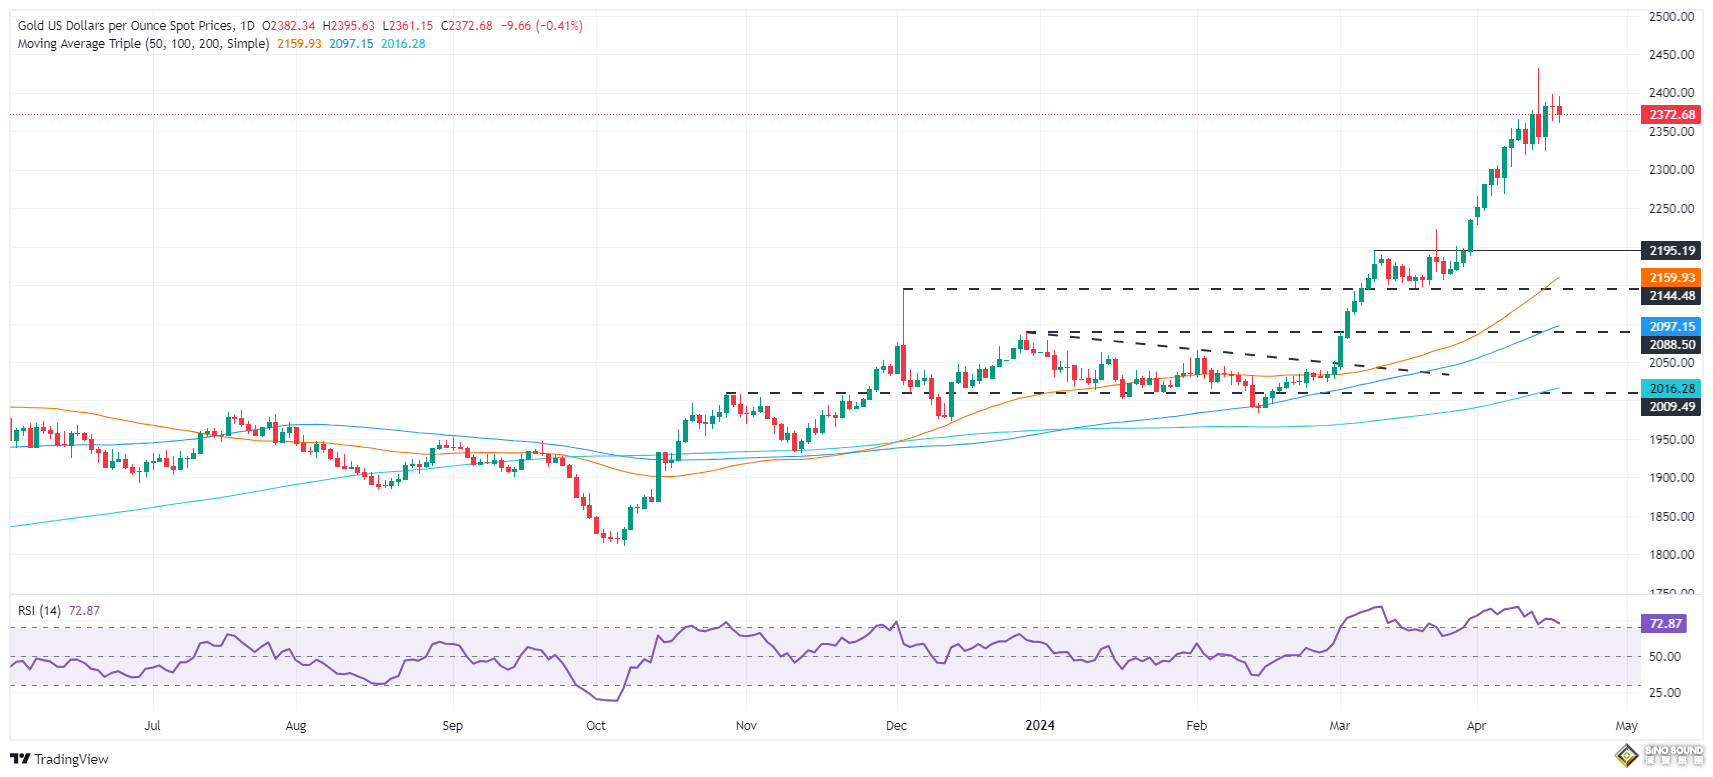The image size is (1713, 777).
Task: Click the Oct label on time axis
Action: [596, 726]
